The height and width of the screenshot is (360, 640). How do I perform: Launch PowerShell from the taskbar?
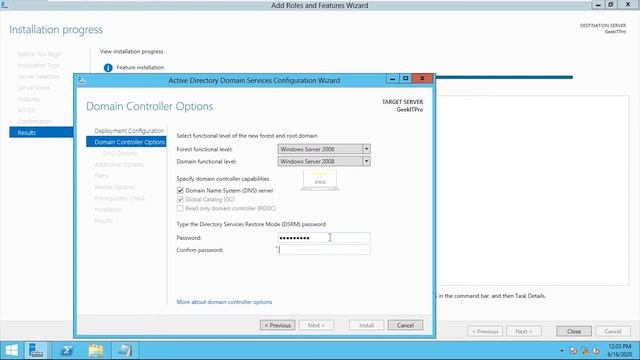[x=67, y=350]
